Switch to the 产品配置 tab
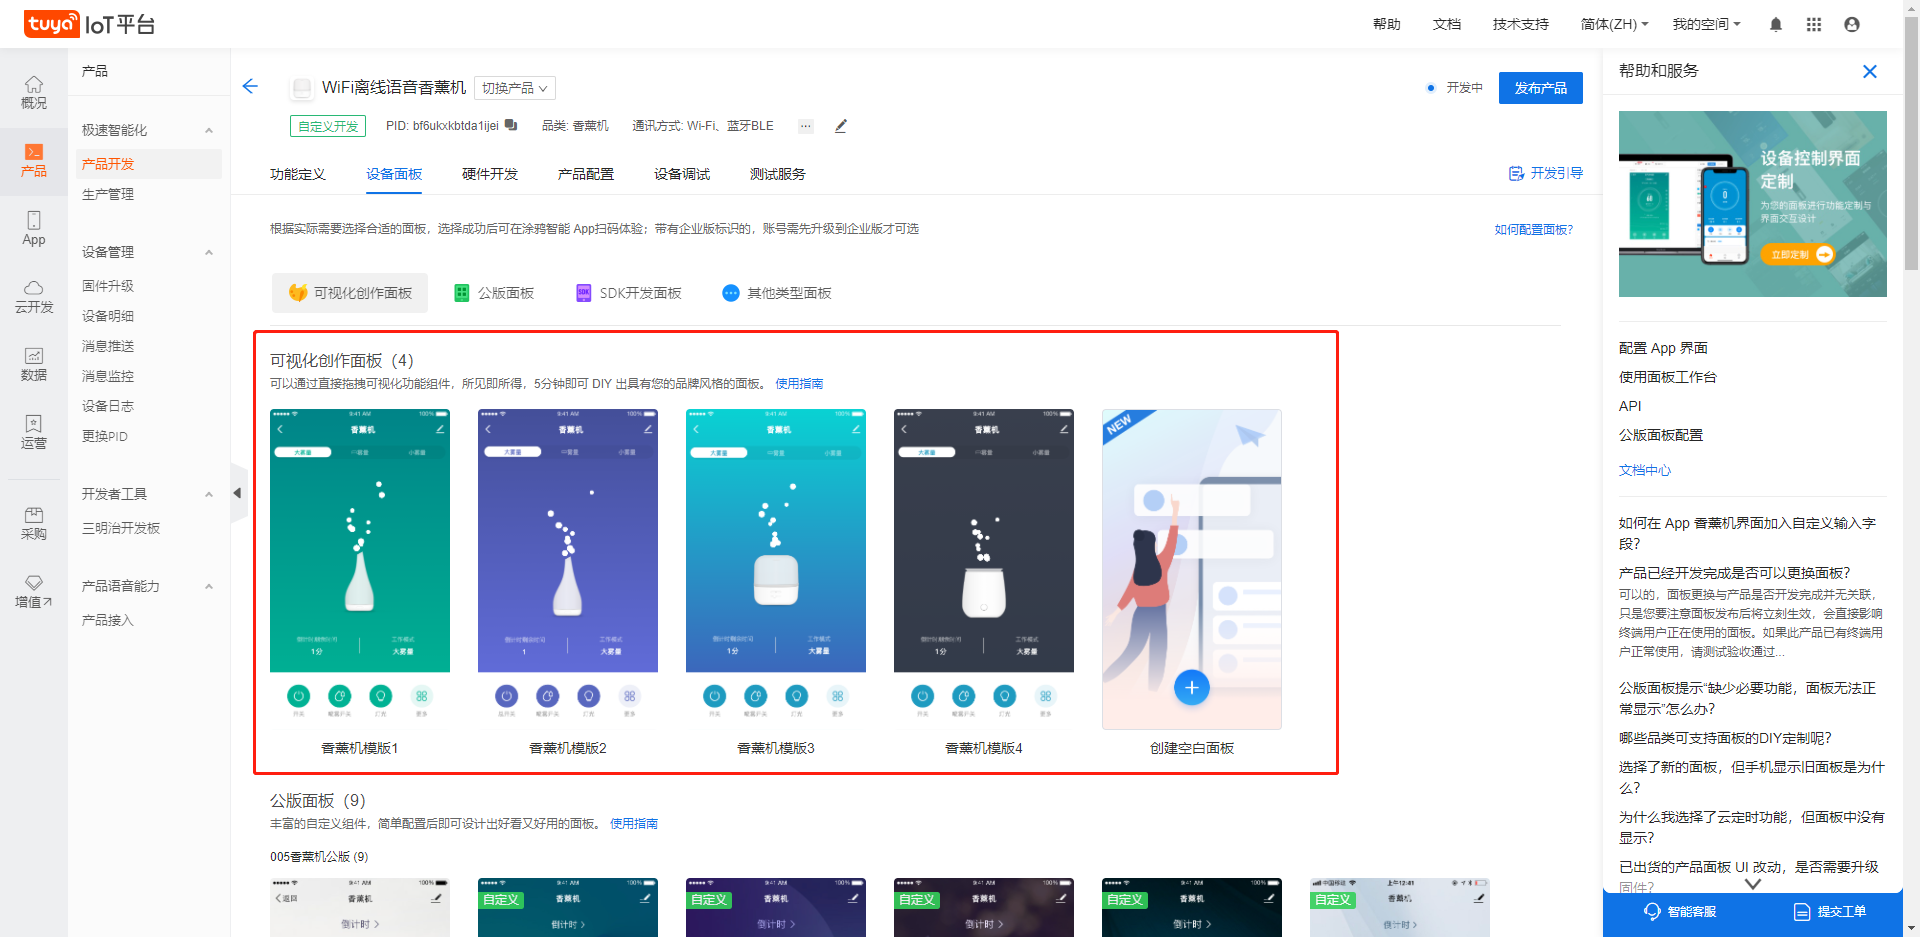1920x937 pixels. [x=586, y=174]
